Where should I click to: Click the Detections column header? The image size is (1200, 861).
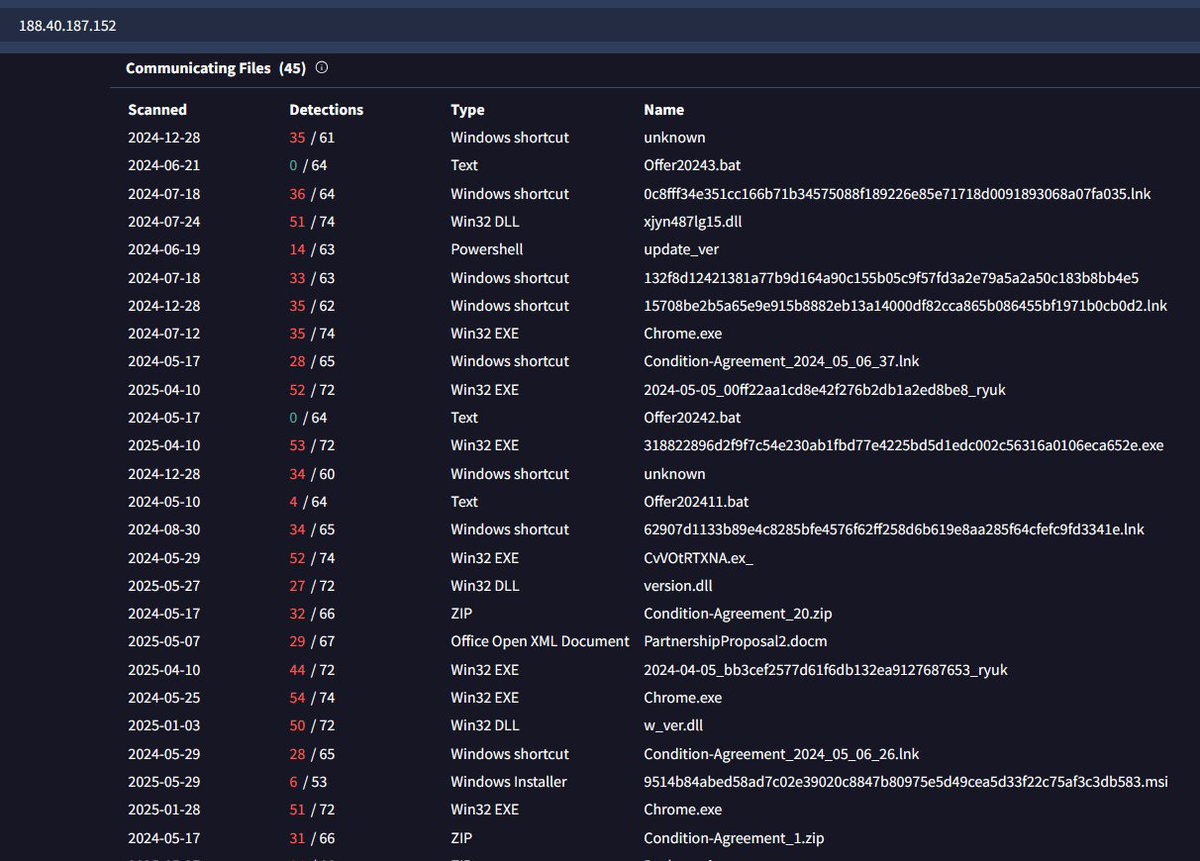[x=326, y=110]
